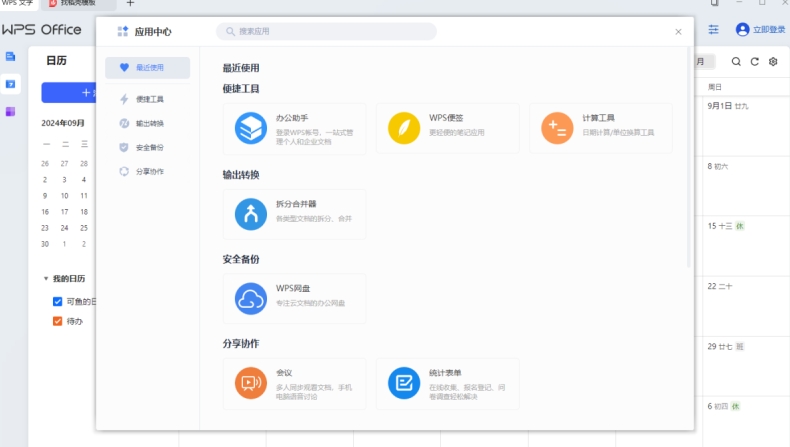
Task: Collapse the 我的日历 section
Action: click(x=46, y=279)
